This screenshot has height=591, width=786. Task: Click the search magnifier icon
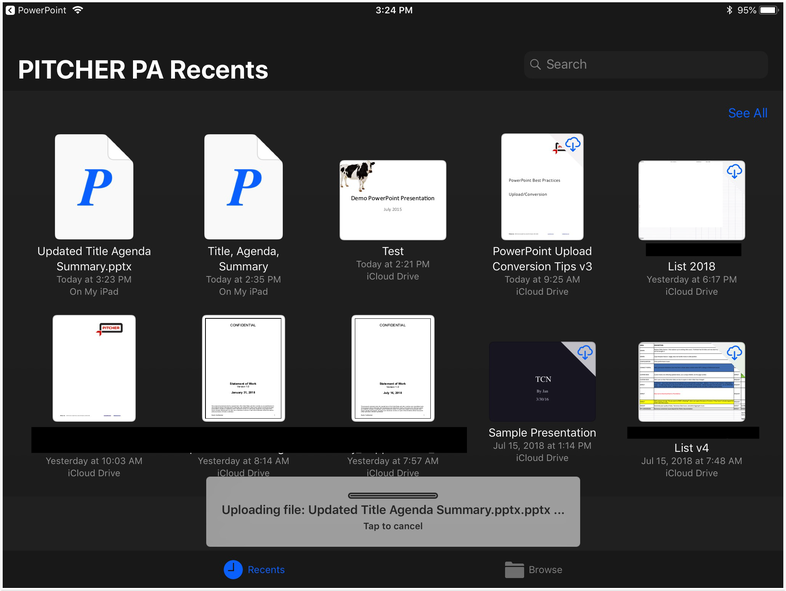pyautogui.click(x=535, y=65)
